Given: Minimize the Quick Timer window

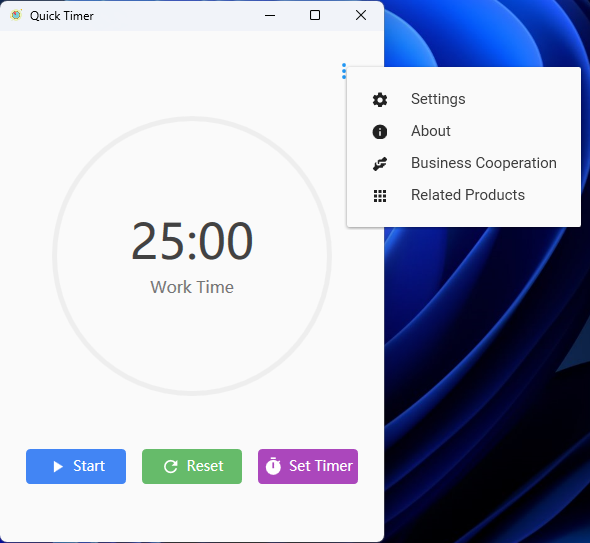Looking at the screenshot, I should (x=270, y=15).
